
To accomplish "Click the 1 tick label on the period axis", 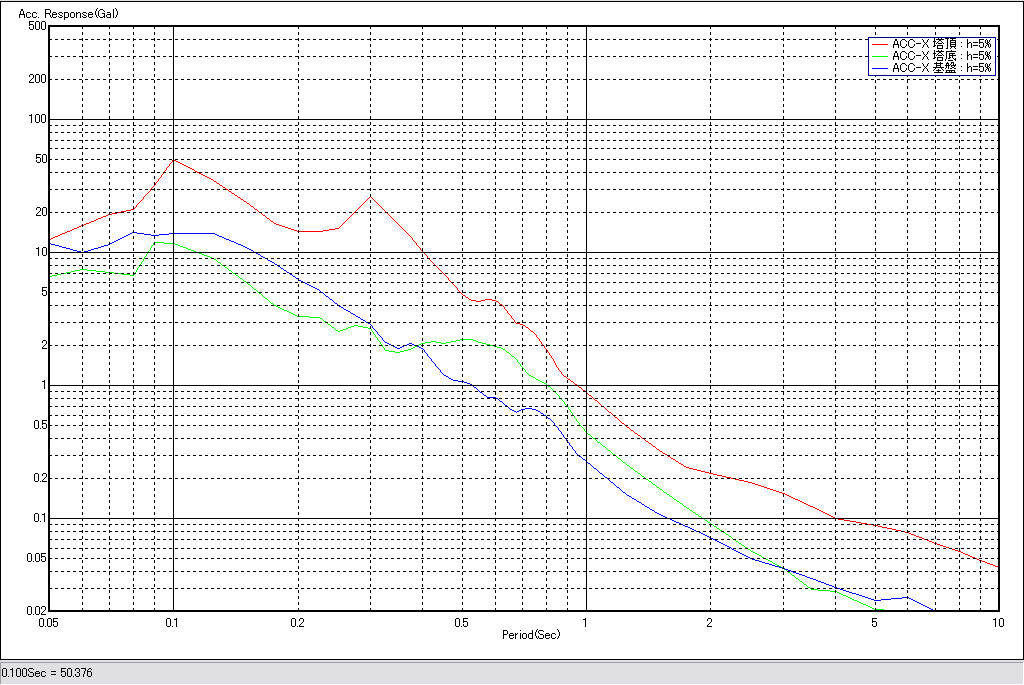I will [586, 623].
